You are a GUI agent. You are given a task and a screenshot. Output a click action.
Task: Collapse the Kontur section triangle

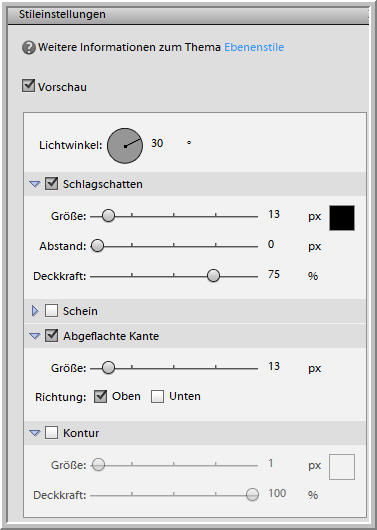(x=34, y=433)
